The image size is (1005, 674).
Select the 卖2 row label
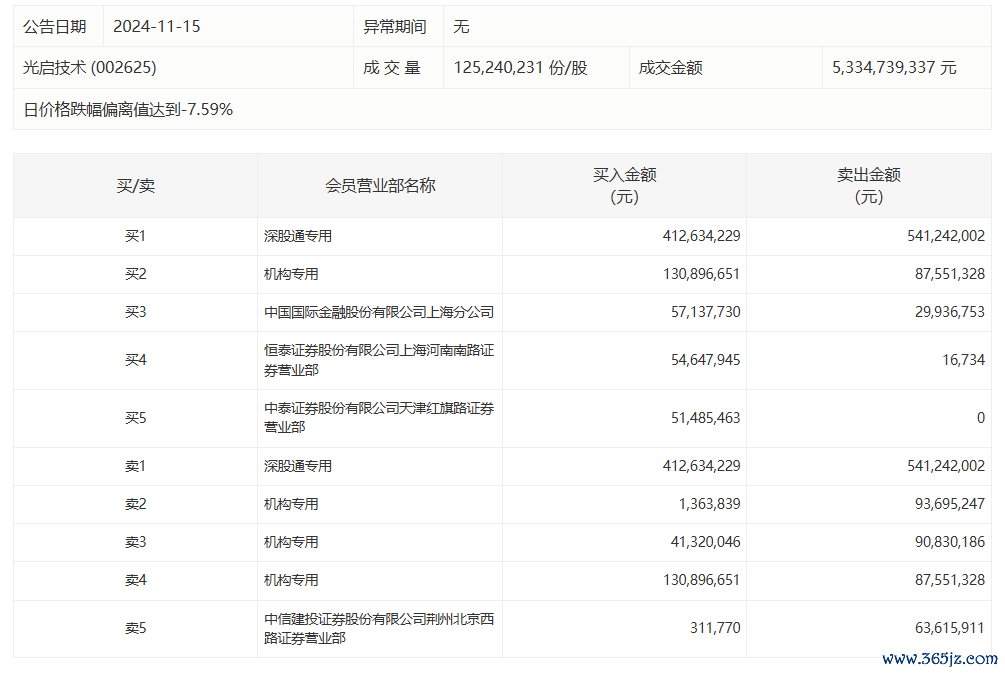pyautogui.click(x=135, y=504)
